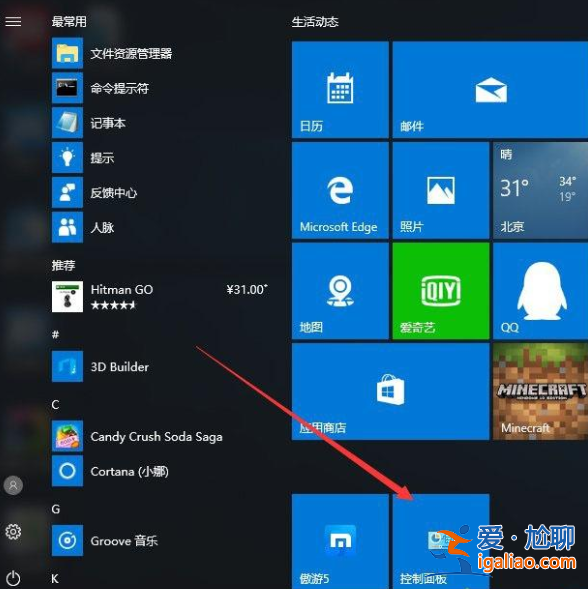This screenshot has height=589, width=588.
Task: Launch the Minecraft tile
Action: (540, 391)
